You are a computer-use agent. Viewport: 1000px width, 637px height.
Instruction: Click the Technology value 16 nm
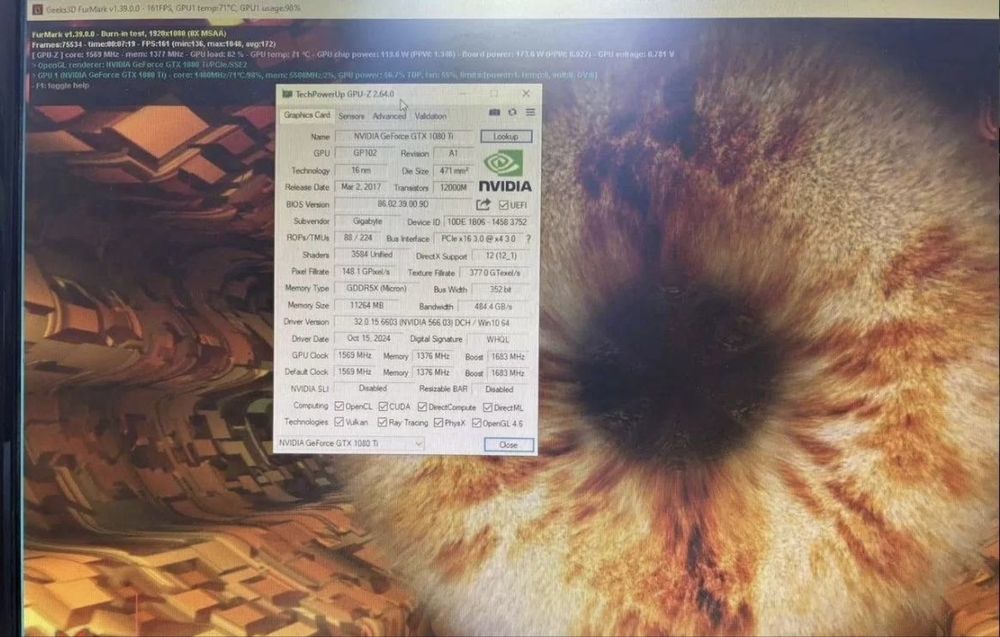tap(361, 170)
